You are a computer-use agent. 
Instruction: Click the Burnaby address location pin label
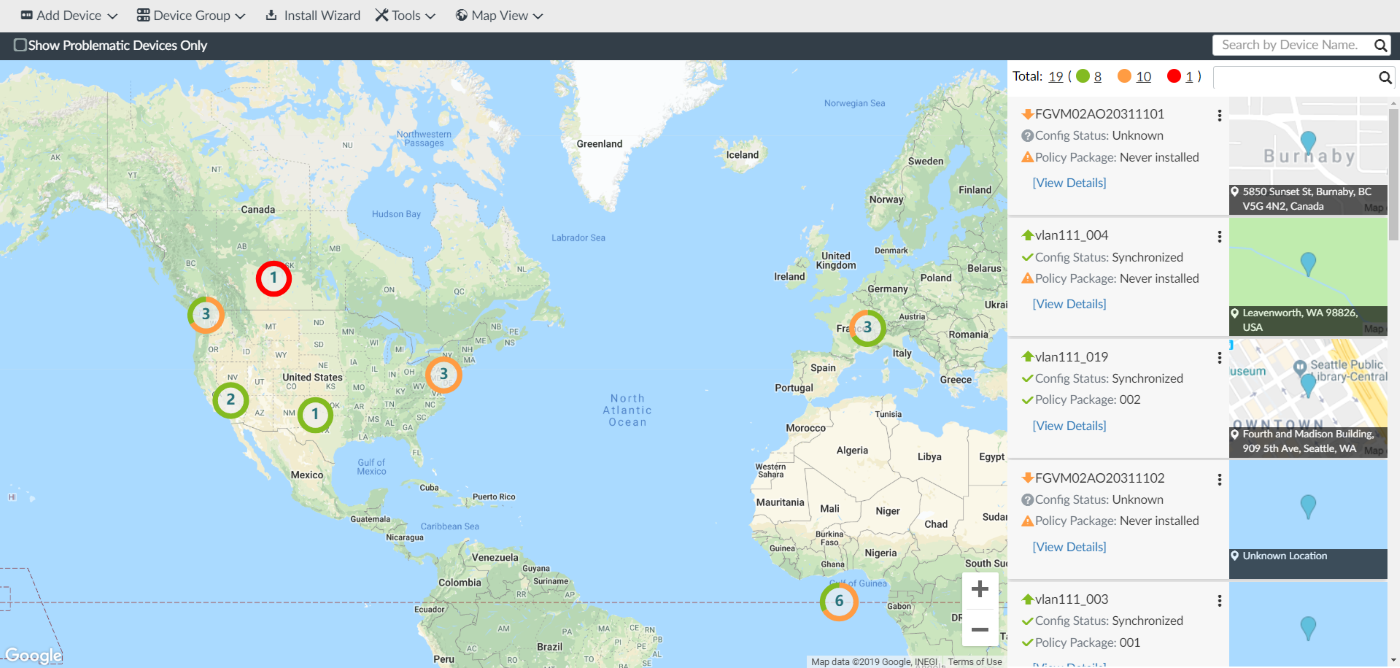tap(1308, 199)
